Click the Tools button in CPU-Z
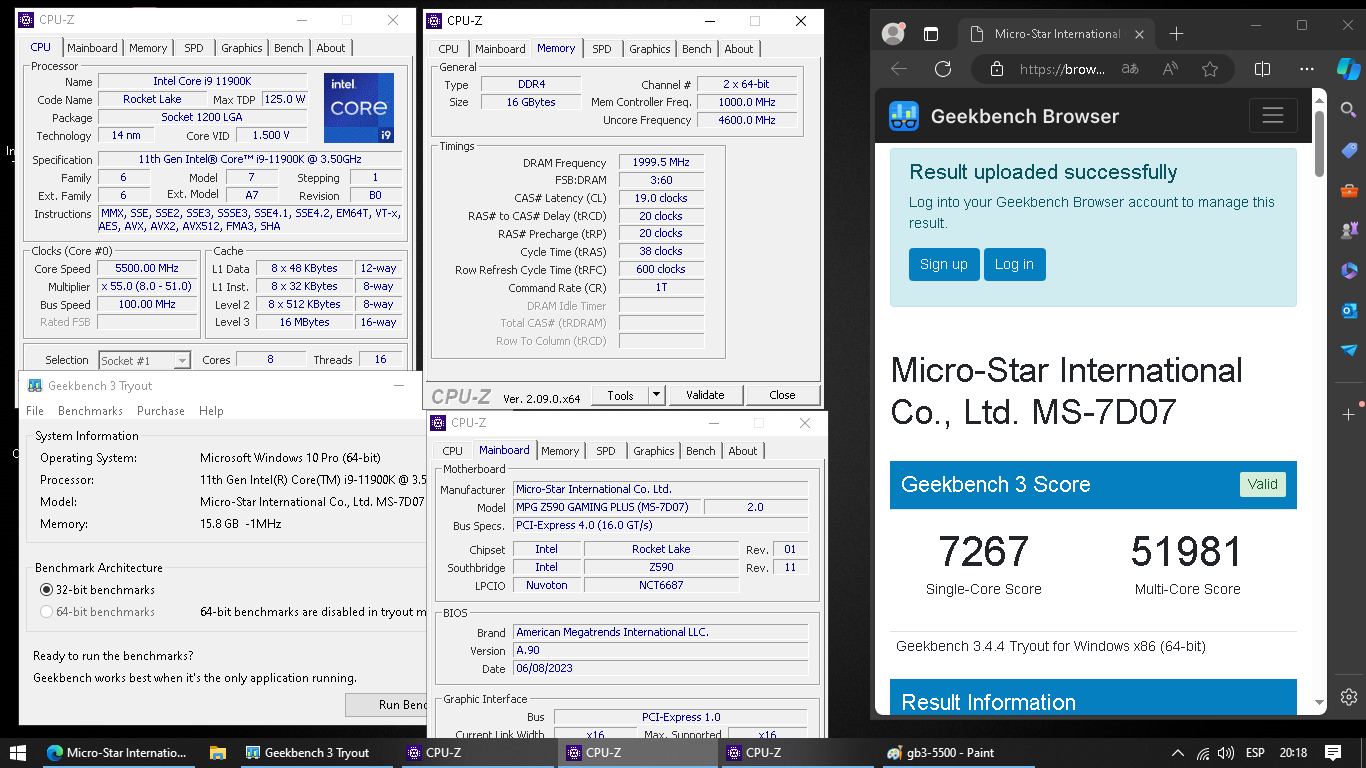 620,395
